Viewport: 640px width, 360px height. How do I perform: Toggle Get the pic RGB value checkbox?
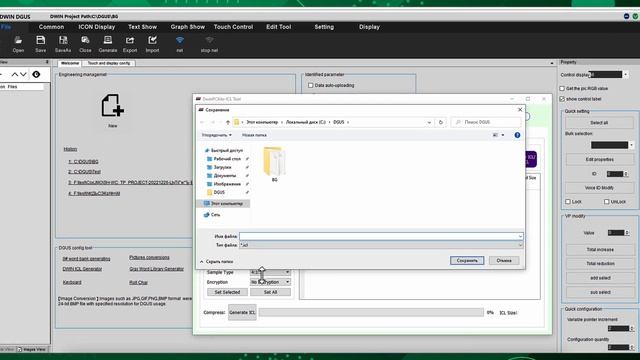point(562,89)
